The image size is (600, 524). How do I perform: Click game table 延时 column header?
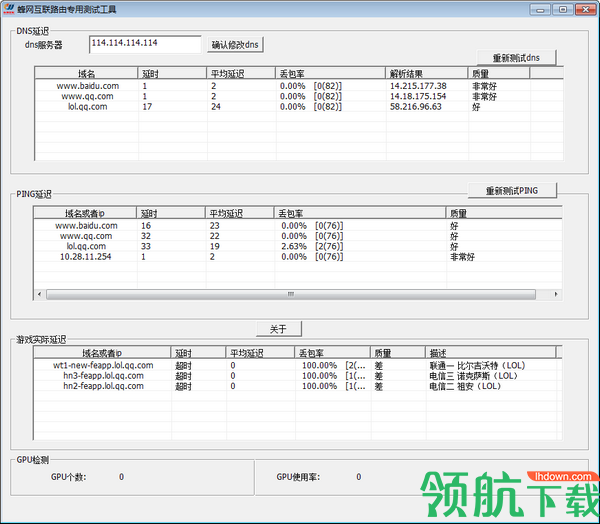pyautogui.click(x=198, y=353)
